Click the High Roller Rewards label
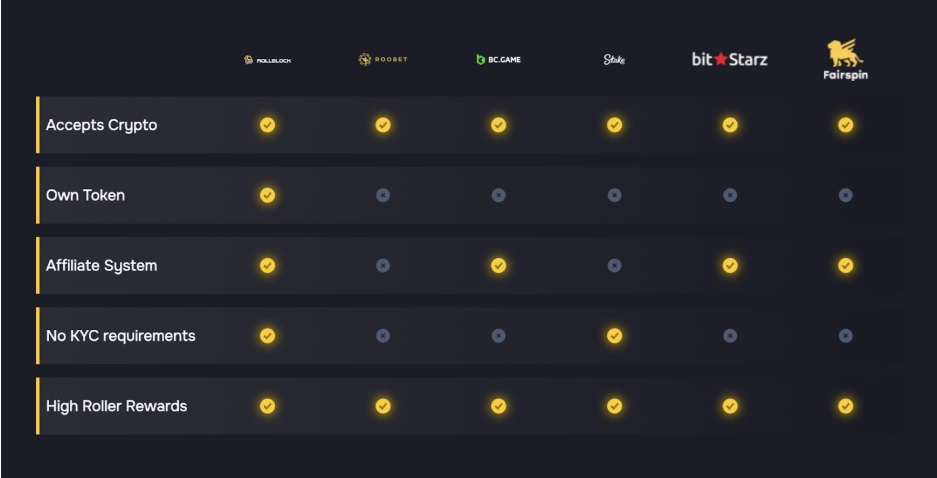The height and width of the screenshot is (478, 937). pyautogui.click(x=117, y=406)
